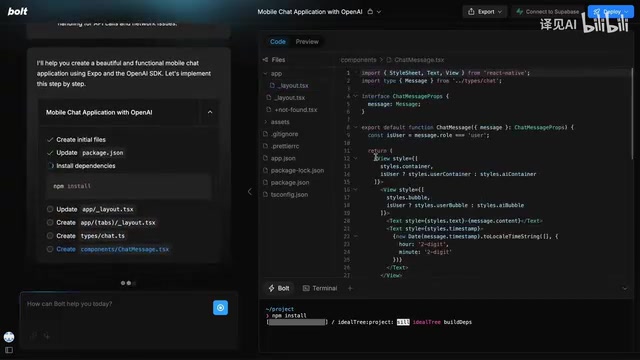
Task: Switch to the Preview tab
Action: pos(307,42)
